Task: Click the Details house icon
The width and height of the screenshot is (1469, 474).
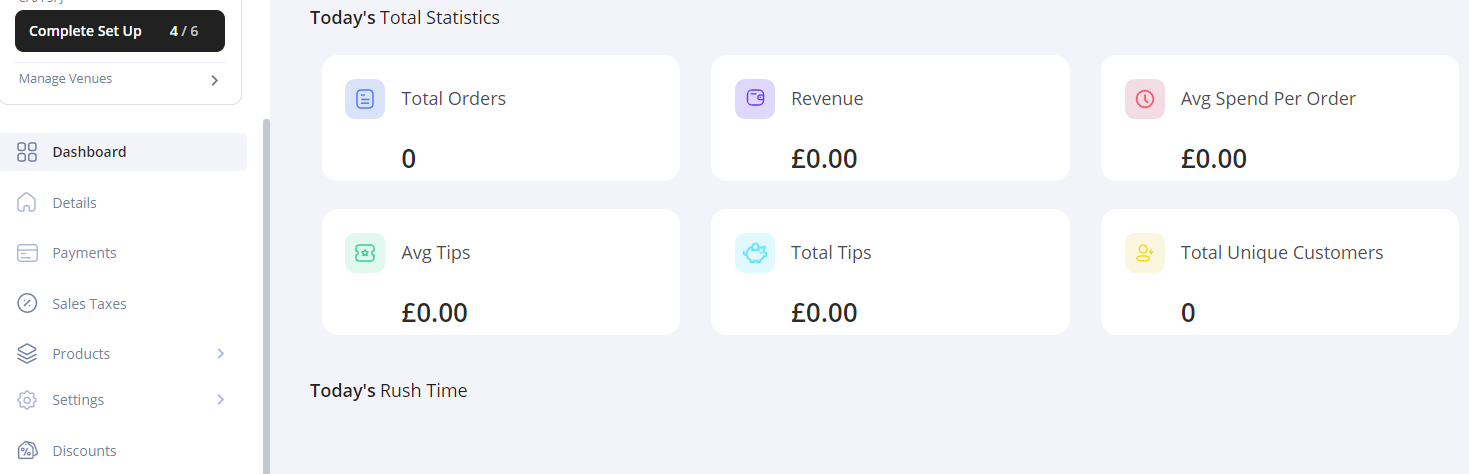Action: (28, 203)
